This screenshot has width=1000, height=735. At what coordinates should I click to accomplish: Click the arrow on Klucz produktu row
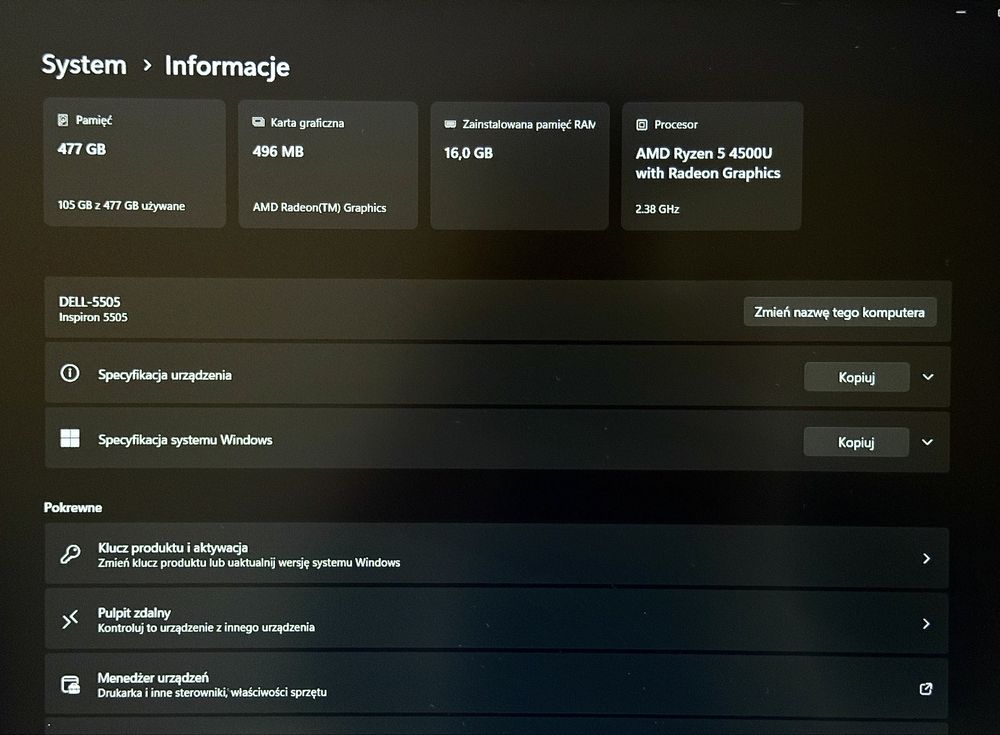pos(927,559)
